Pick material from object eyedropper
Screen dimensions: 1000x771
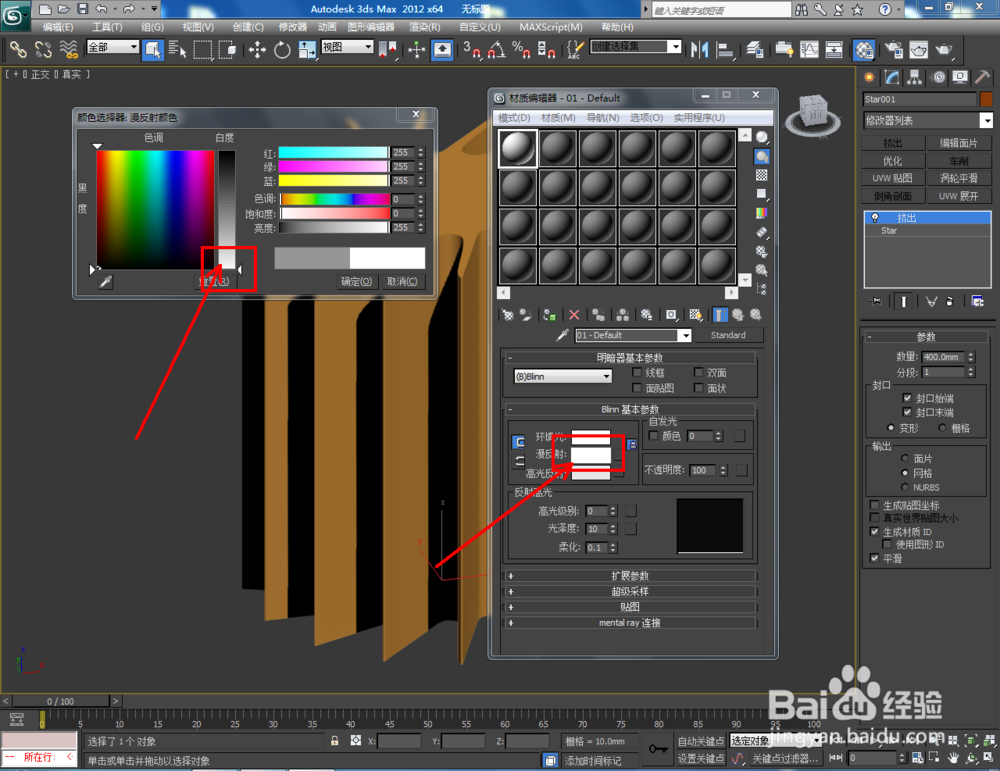(562, 335)
